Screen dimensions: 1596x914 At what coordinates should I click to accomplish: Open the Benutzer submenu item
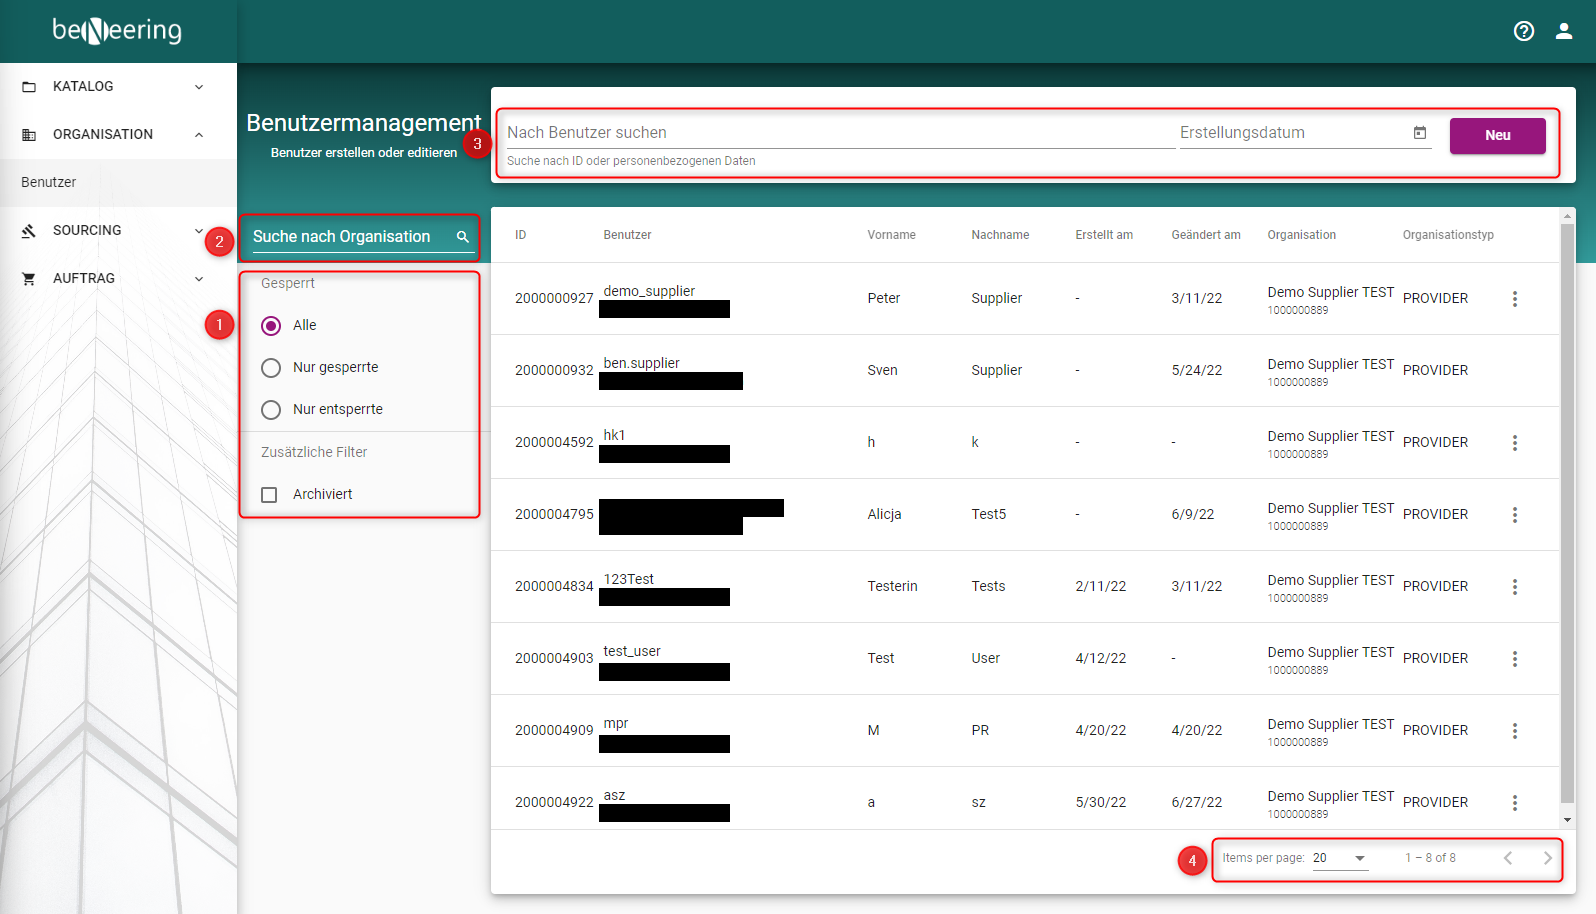49,183
